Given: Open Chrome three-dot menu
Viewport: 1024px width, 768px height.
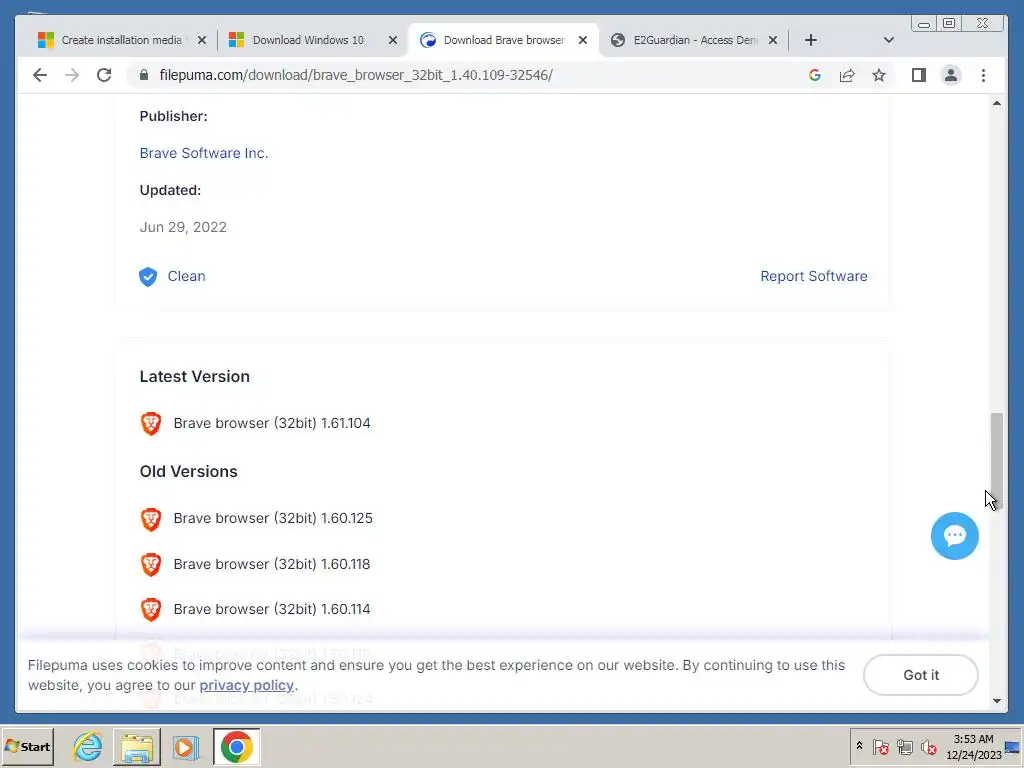Looking at the screenshot, I should point(984,75).
